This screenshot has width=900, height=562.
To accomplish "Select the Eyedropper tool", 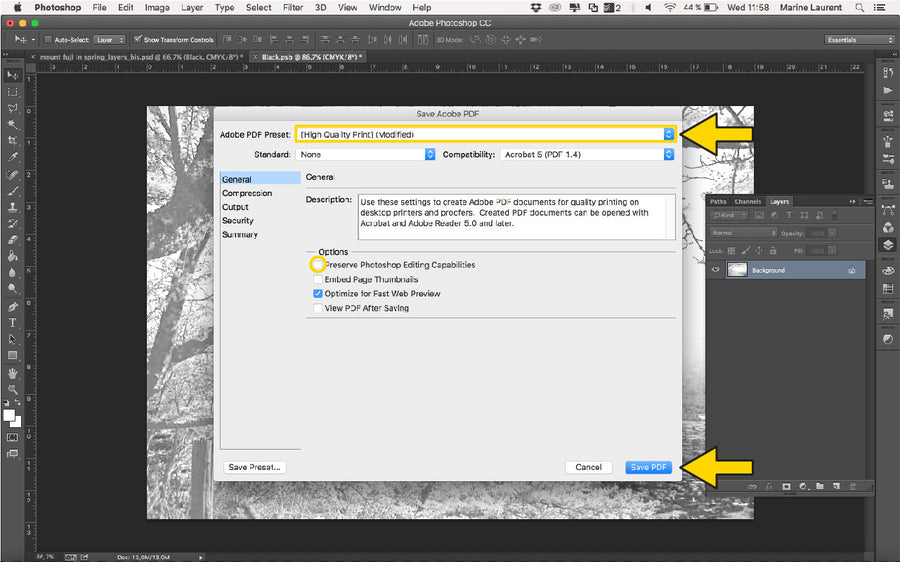I will (12, 157).
